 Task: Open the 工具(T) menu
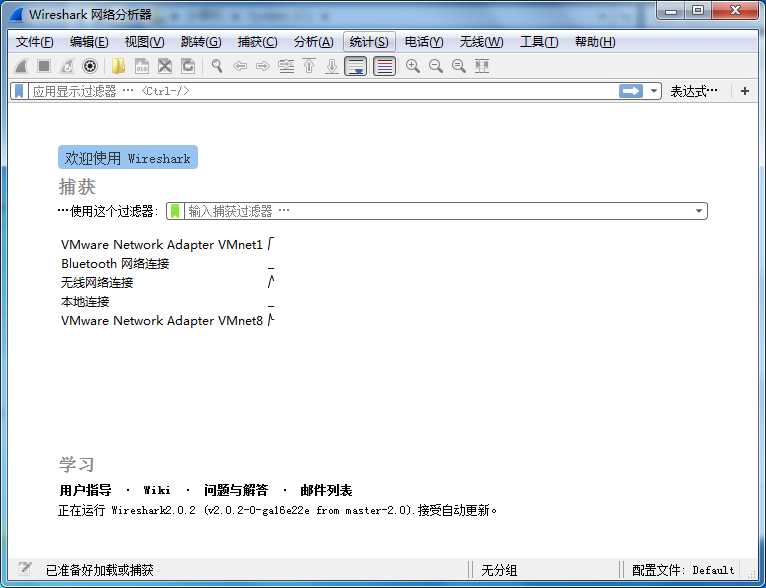(x=539, y=42)
